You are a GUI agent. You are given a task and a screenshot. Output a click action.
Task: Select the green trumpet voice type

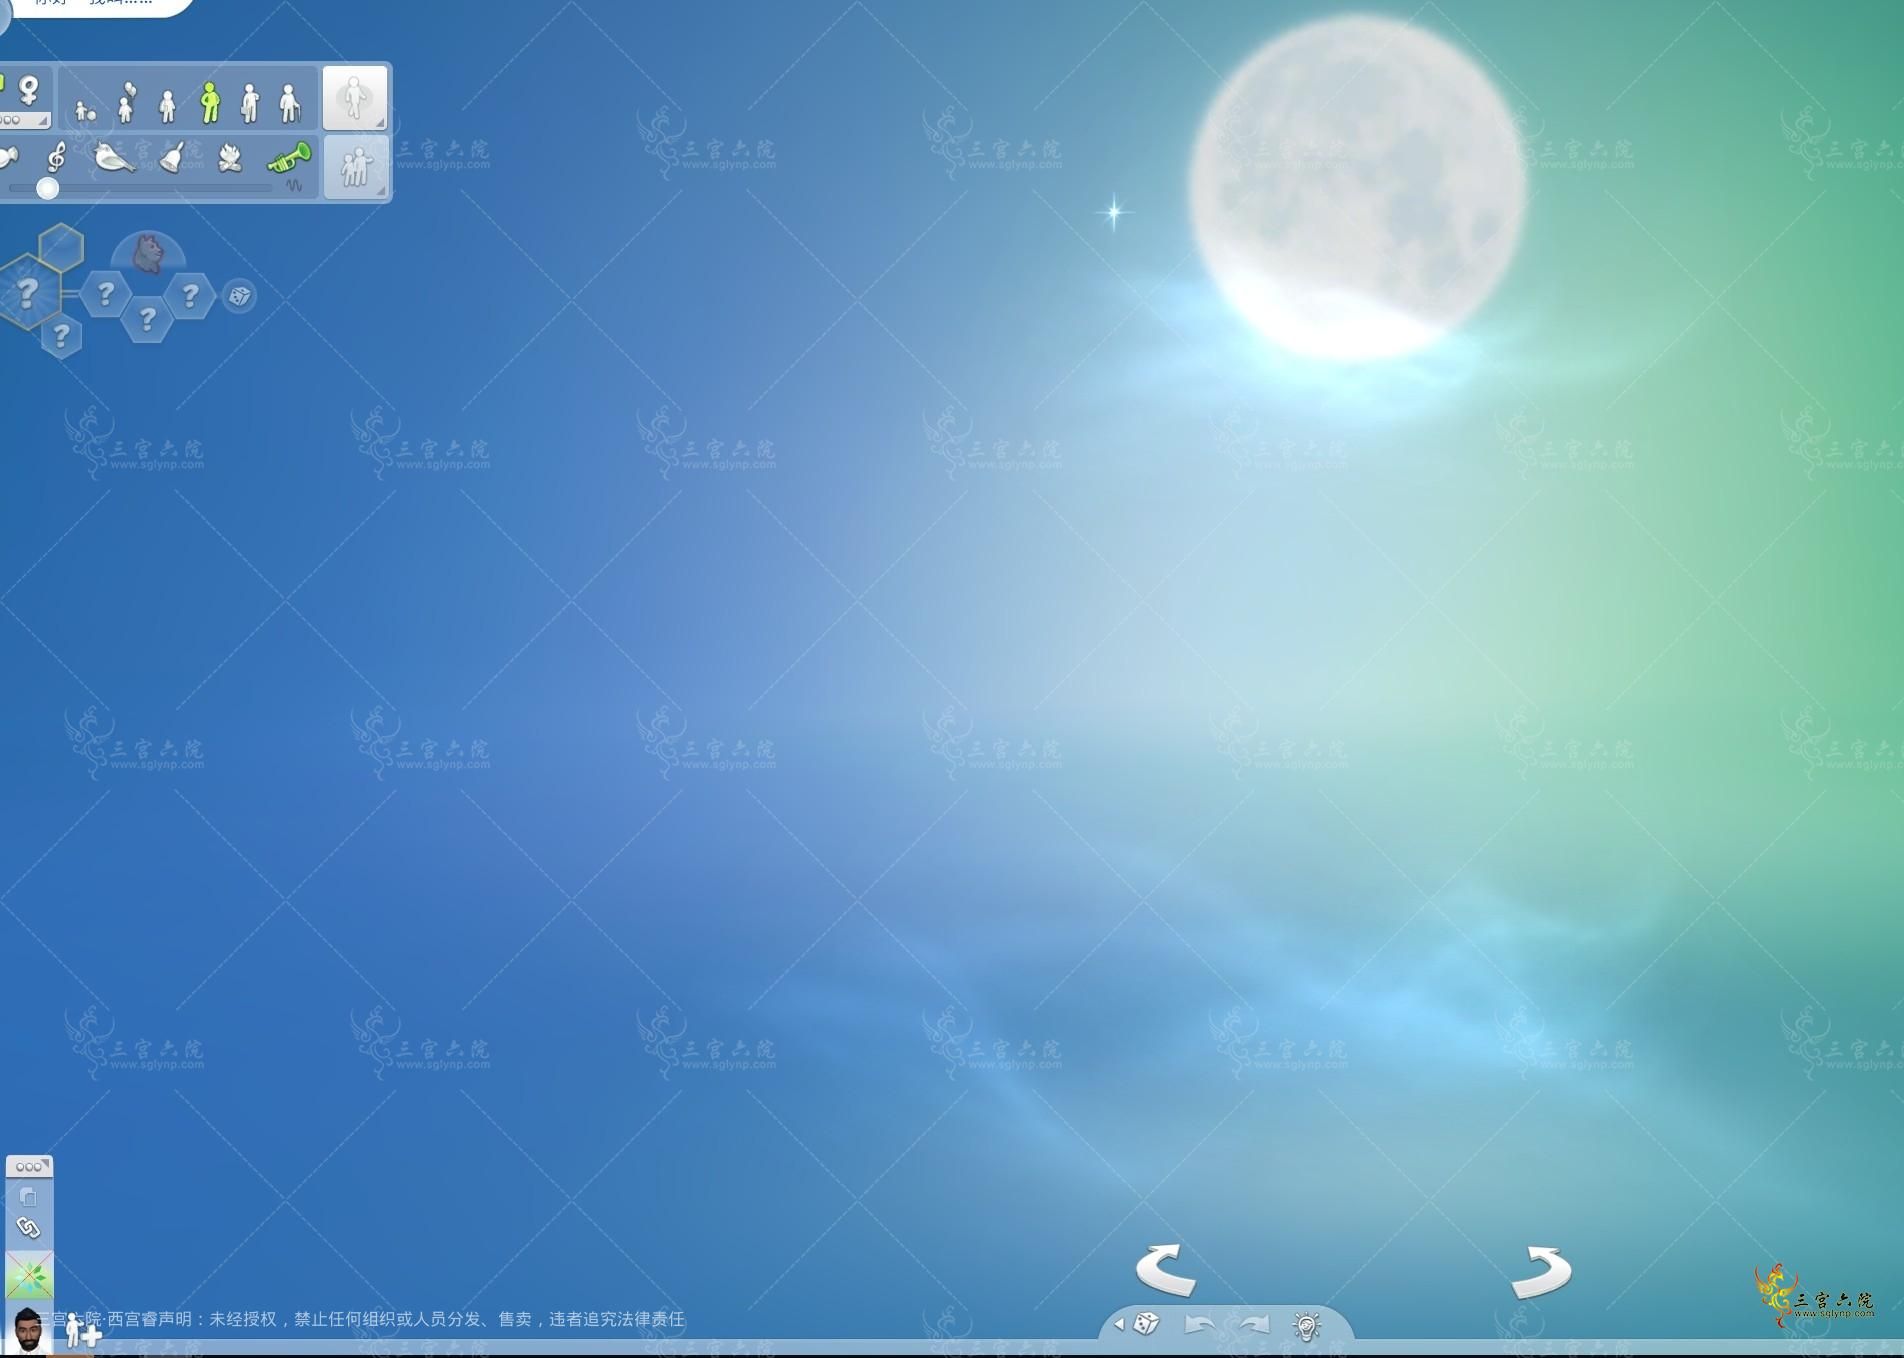[290, 157]
